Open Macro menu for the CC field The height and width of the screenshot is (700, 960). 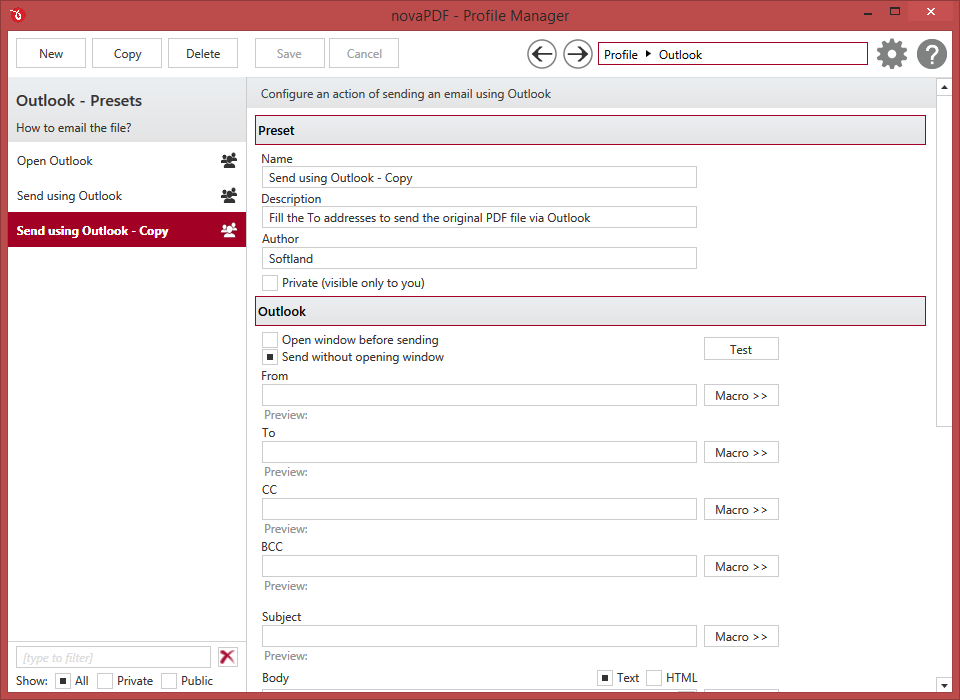[x=741, y=510]
